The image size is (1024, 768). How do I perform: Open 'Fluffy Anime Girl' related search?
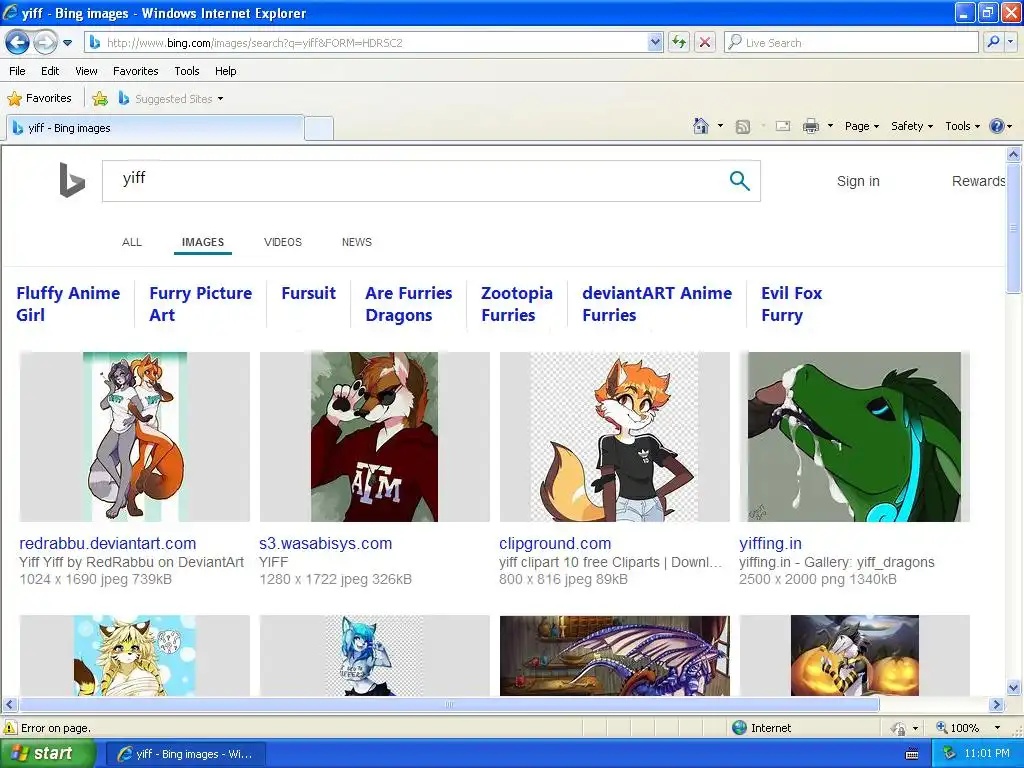(68, 304)
